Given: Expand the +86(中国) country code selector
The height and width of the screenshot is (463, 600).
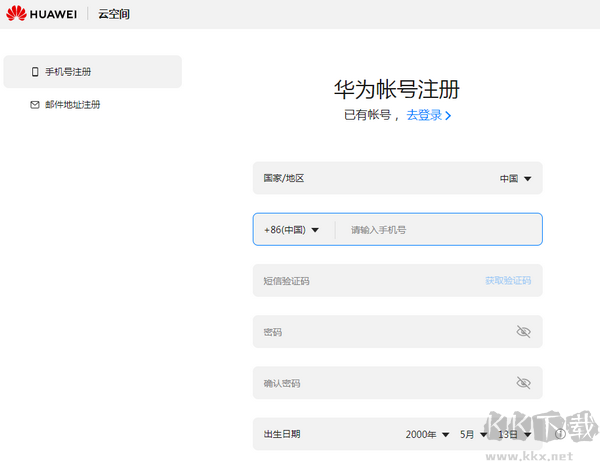Looking at the screenshot, I should (291, 230).
